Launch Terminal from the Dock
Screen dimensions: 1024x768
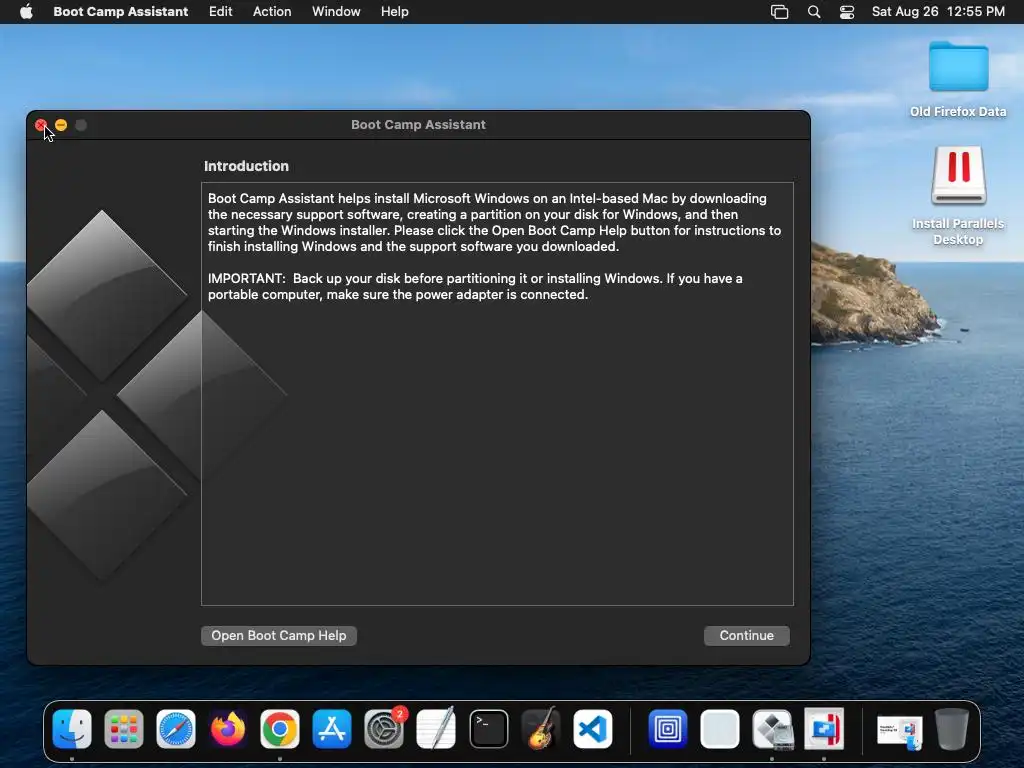(488, 729)
